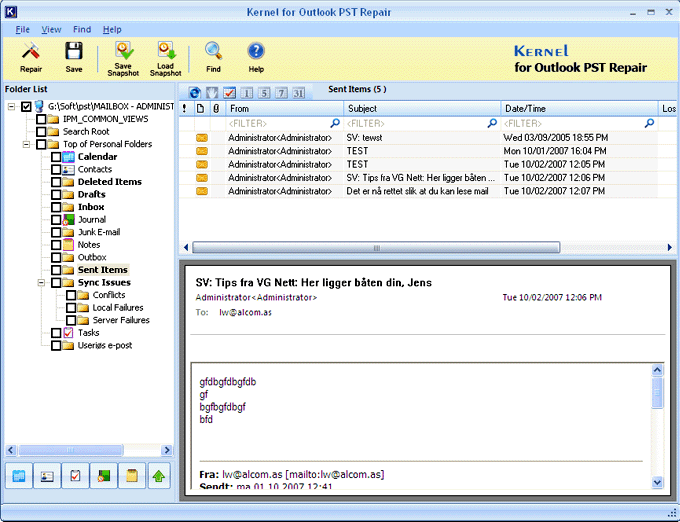Sort by the From column header
680x522 pixels.
point(284,108)
